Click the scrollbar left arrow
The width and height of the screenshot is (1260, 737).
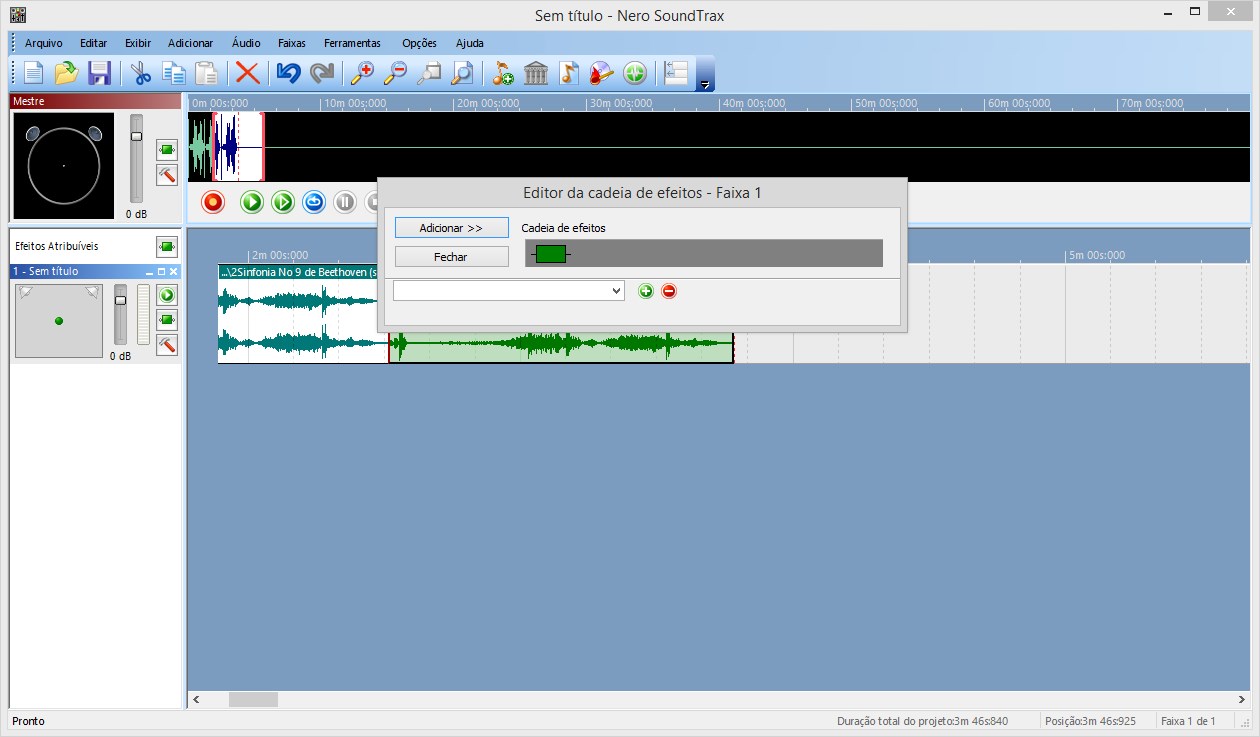(x=196, y=700)
